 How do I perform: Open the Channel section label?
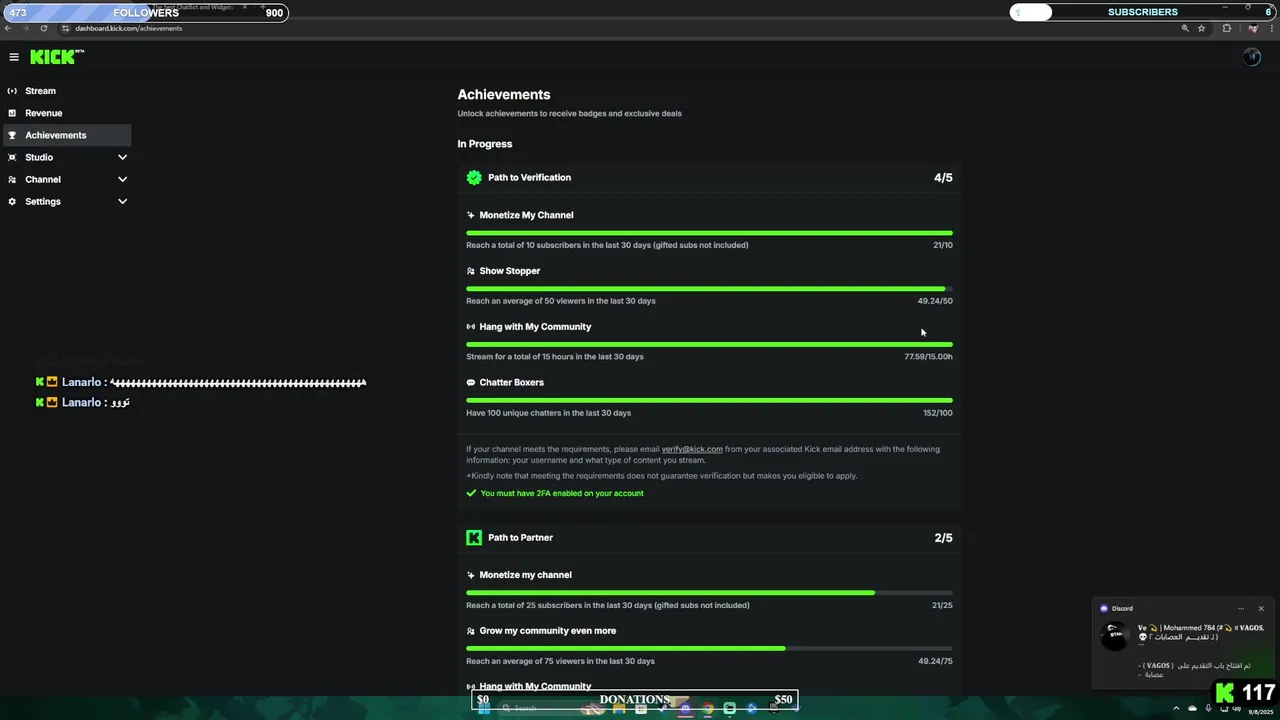tap(43, 179)
